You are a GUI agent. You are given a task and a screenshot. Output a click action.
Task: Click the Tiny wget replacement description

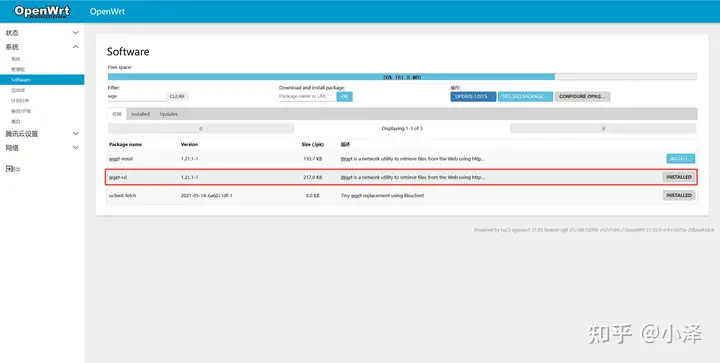tap(382, 195)
